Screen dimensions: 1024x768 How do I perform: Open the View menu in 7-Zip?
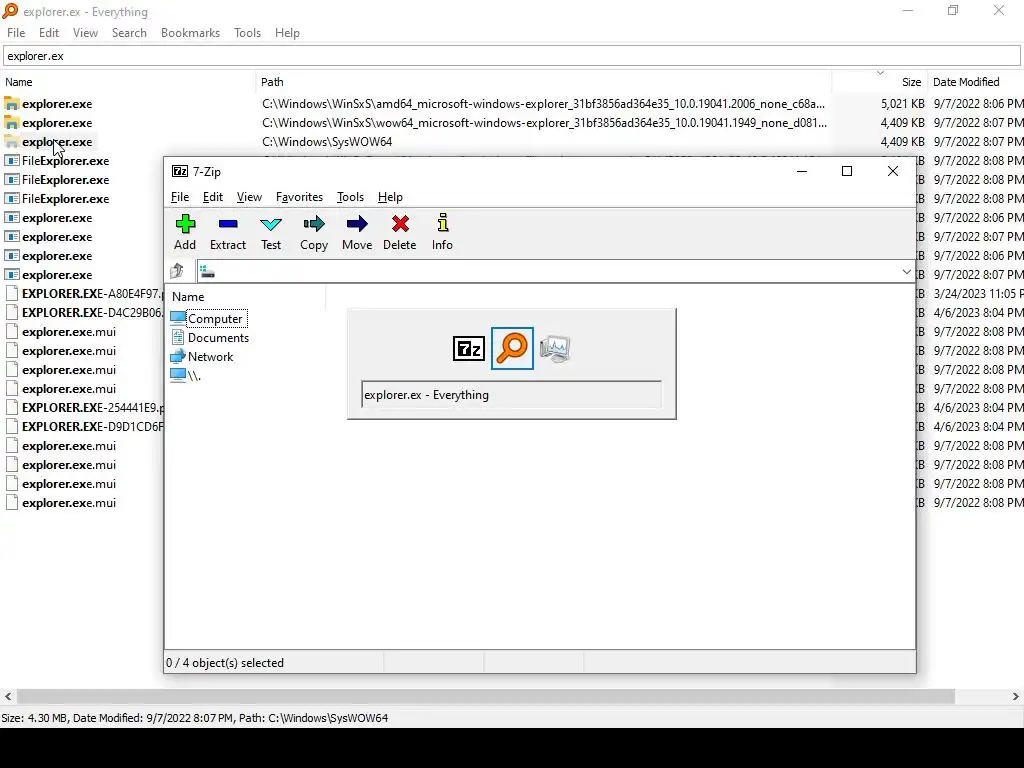coord(249,197)
